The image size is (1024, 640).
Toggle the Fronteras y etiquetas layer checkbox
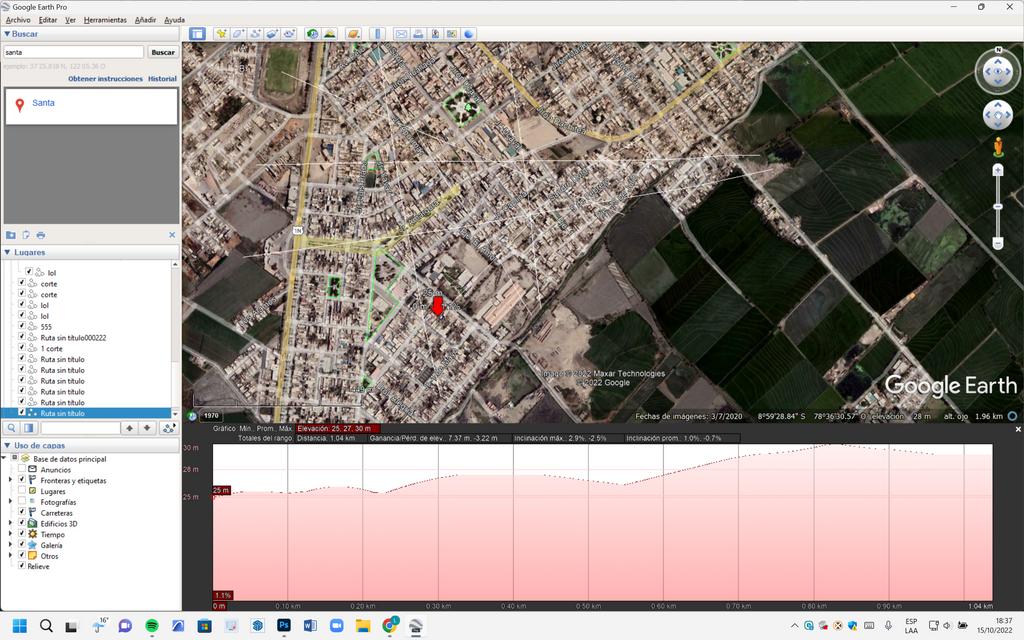(22, 479)
